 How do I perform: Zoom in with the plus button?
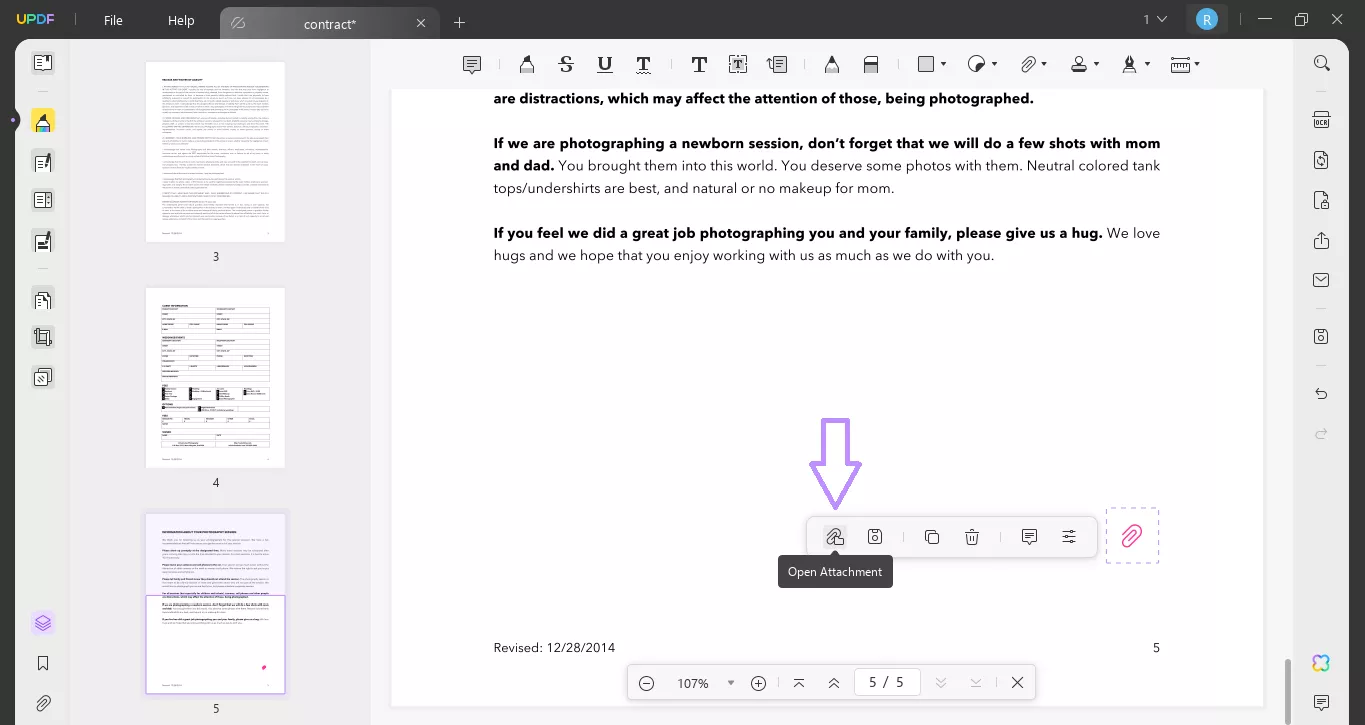(758, 683)
